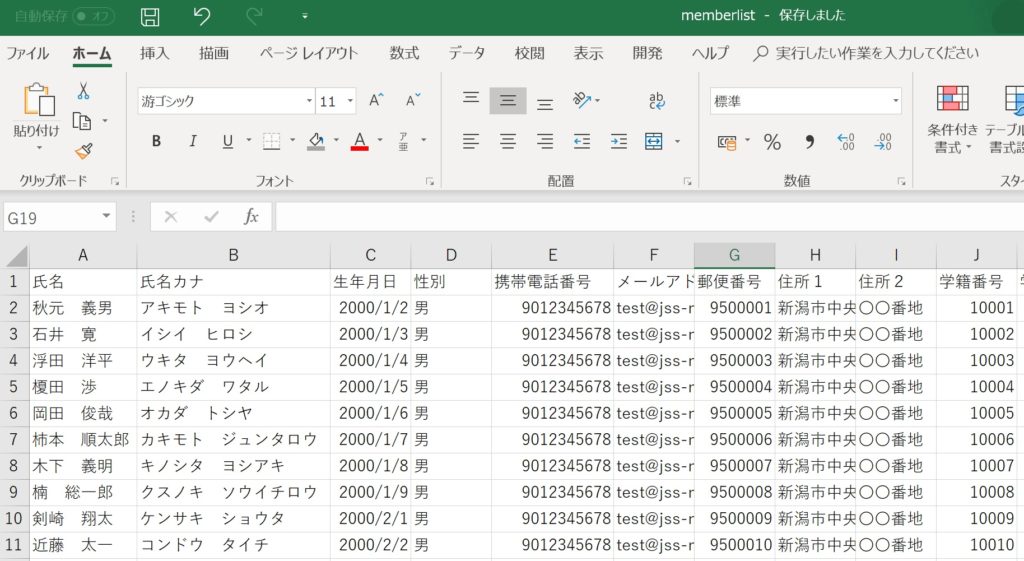Apply the percent style icon

click(x=772, y=142)
